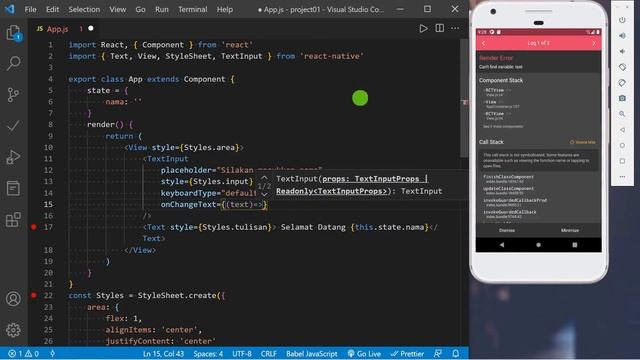Click the emulator power button
Viewport: 640px width, 360px height.
[x=622, y=20]
